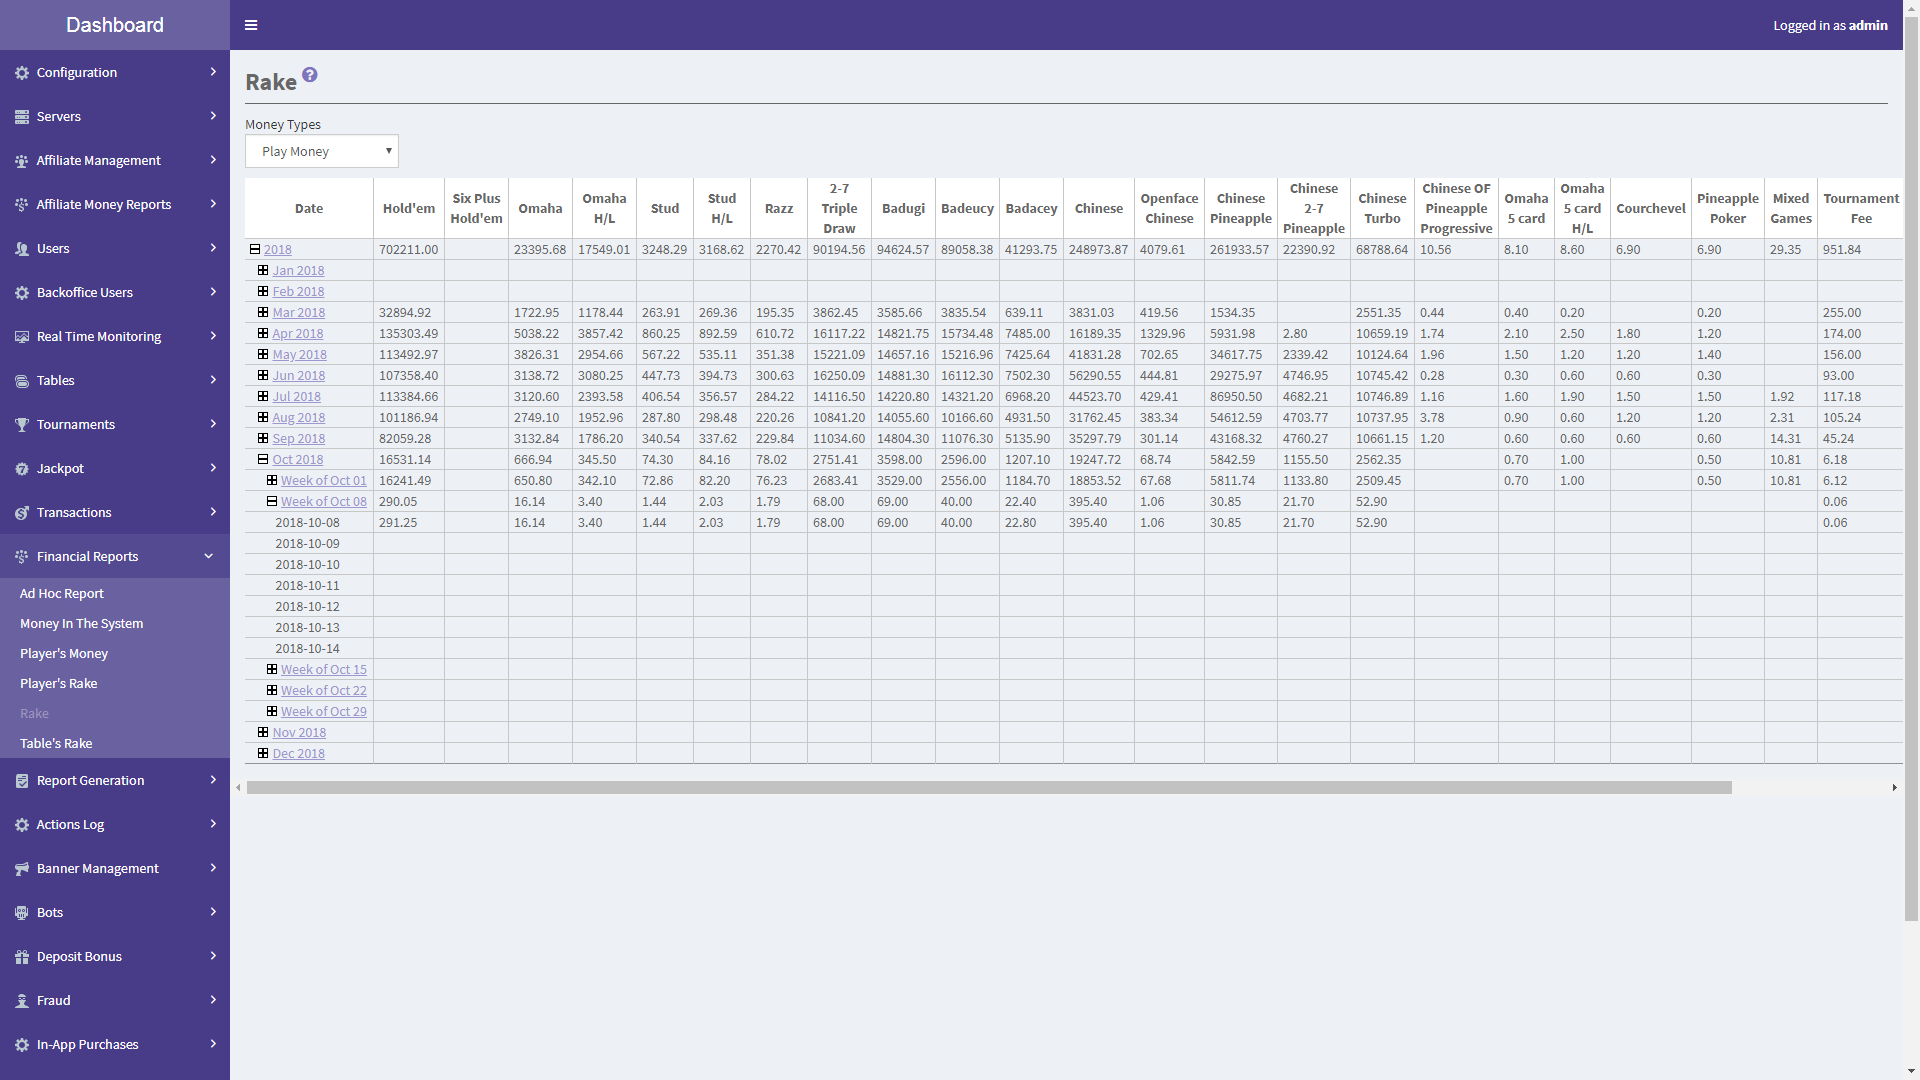Expand the Jan 2018 row

coord(263,270)
